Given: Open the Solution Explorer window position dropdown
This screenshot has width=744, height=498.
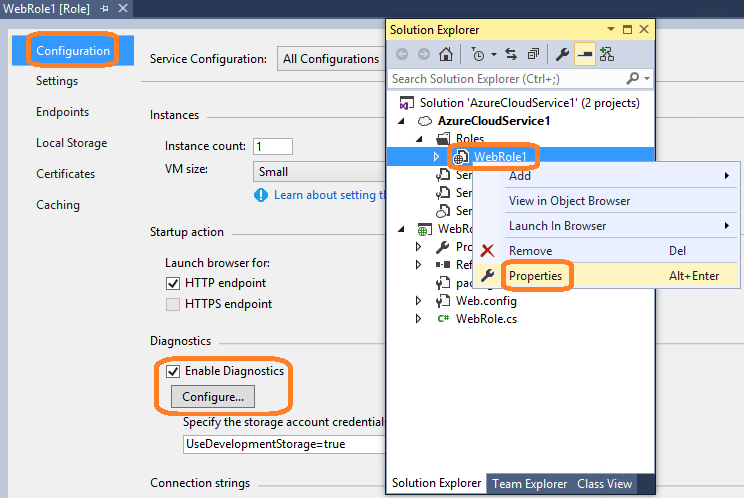Looking at the screenshot, I should 611,29.
